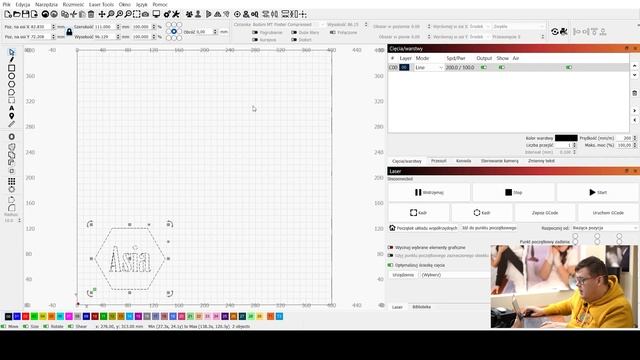Toggle 'Optymalizuj ścieżkę cięcia' switch
Image resolution: width=640 pixels, height=360 pixels.
[x=390, y=265]
